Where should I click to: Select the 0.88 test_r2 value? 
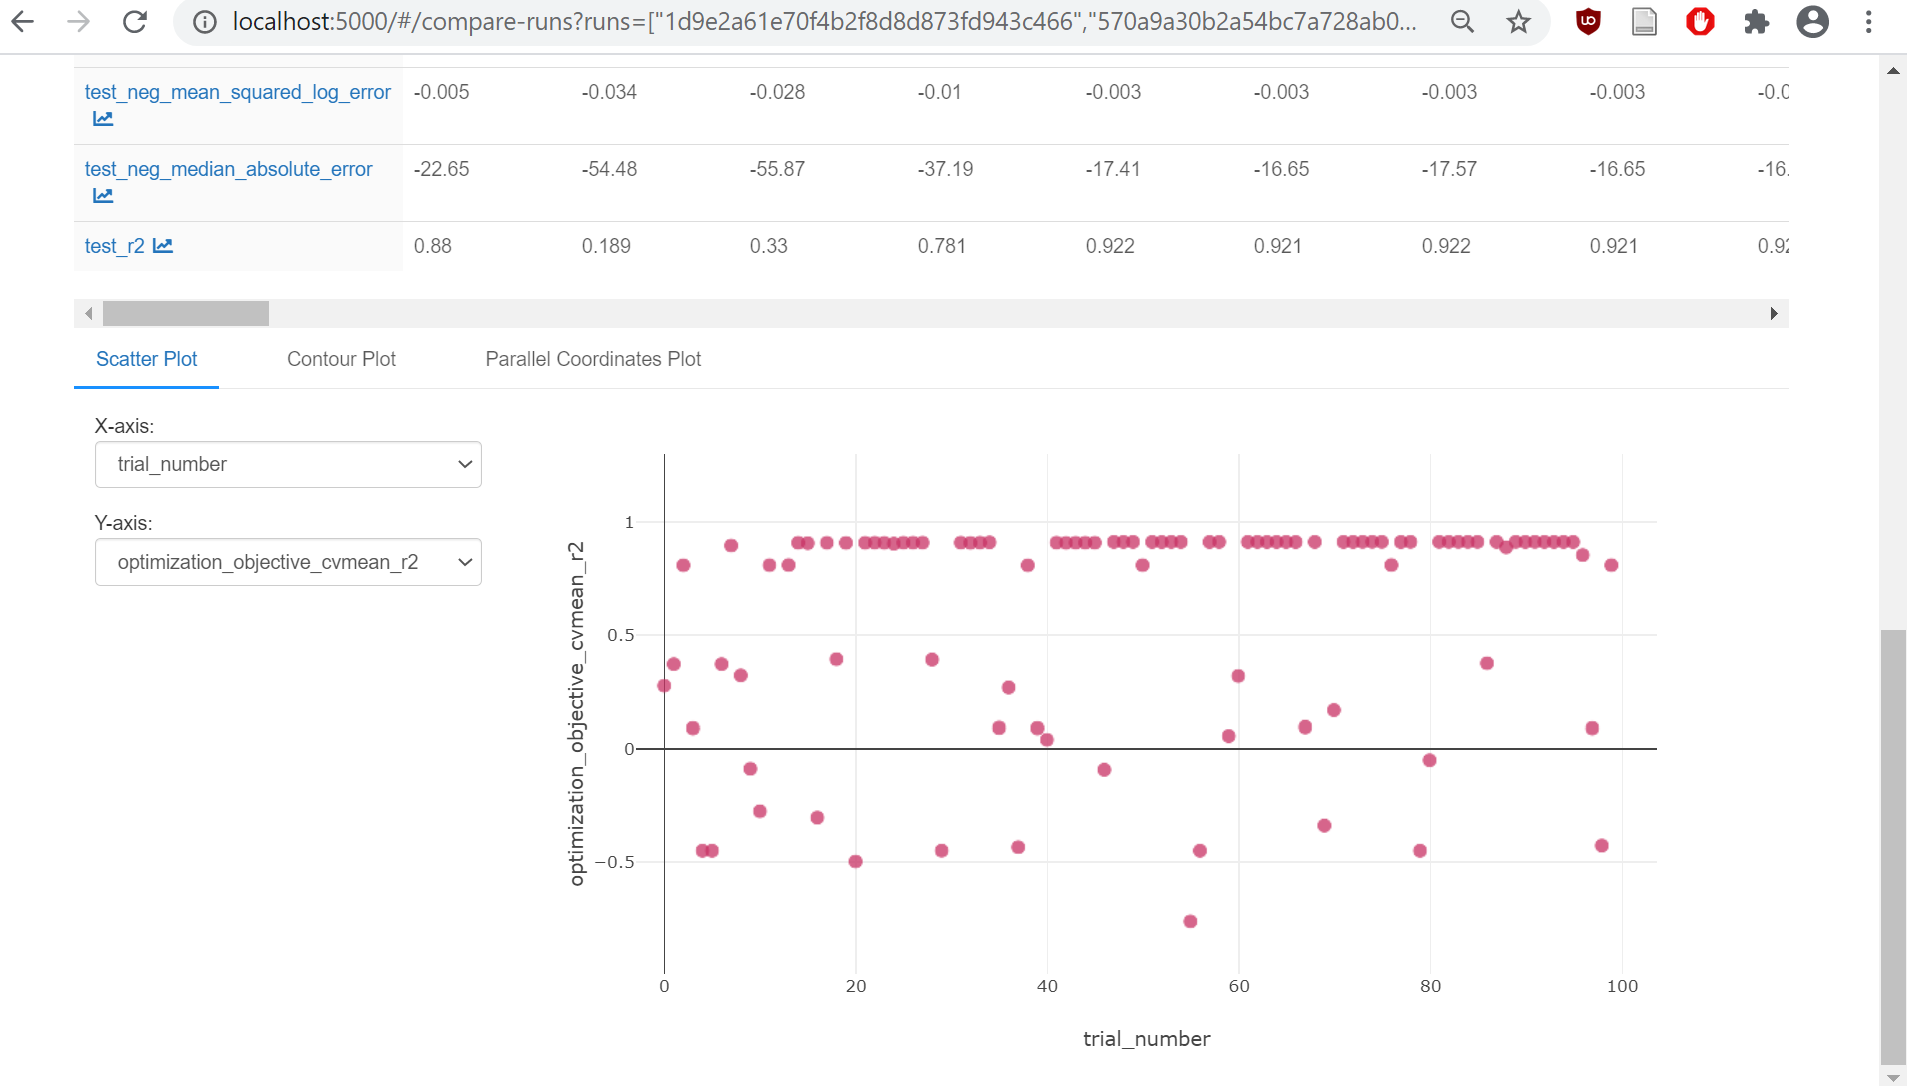coord(433,246)
